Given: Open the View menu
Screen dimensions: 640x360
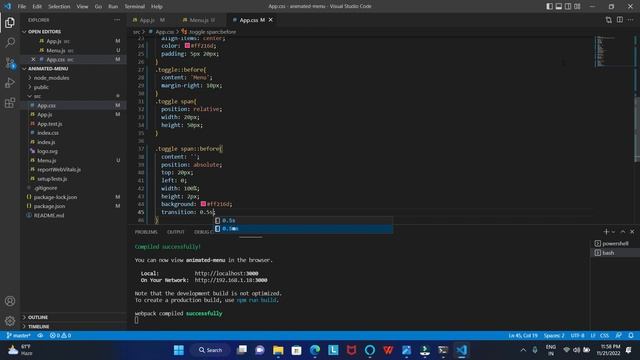Looking at the screenshot, I should click(82, 7).
